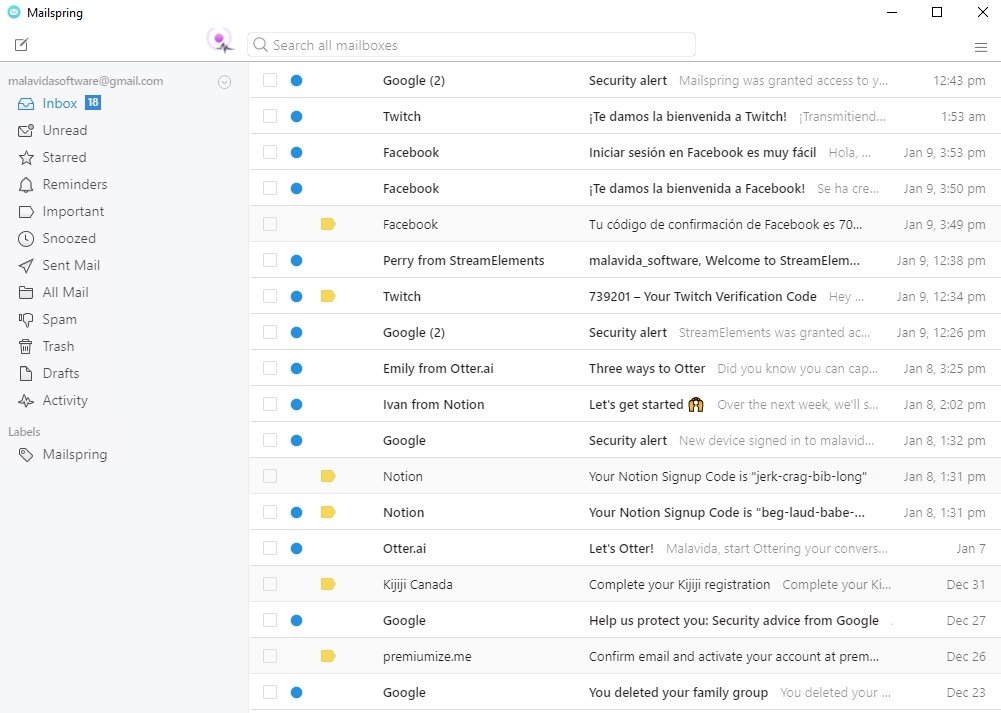Click the important marker on premiumize.me email
This screenshot has height=713, width=1001.
tap(328, 656)
